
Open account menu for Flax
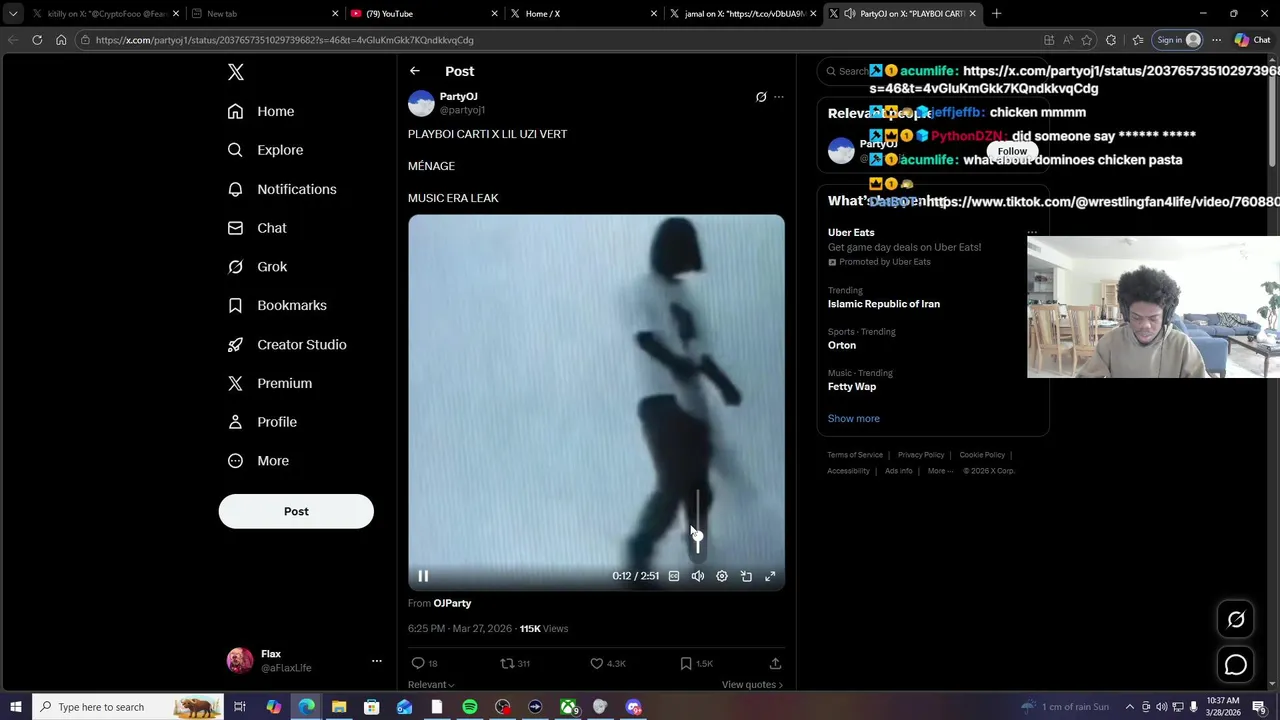click(377, 661)
